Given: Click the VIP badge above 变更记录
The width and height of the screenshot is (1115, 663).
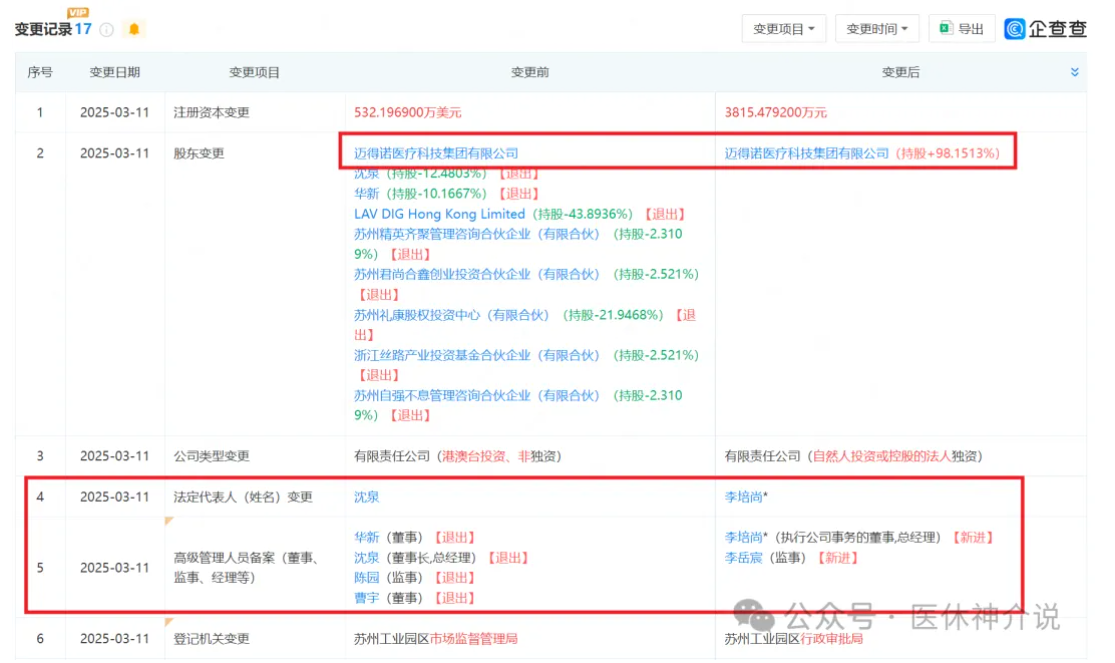Looking at the screenshot, I should click(x=78, y=12).
